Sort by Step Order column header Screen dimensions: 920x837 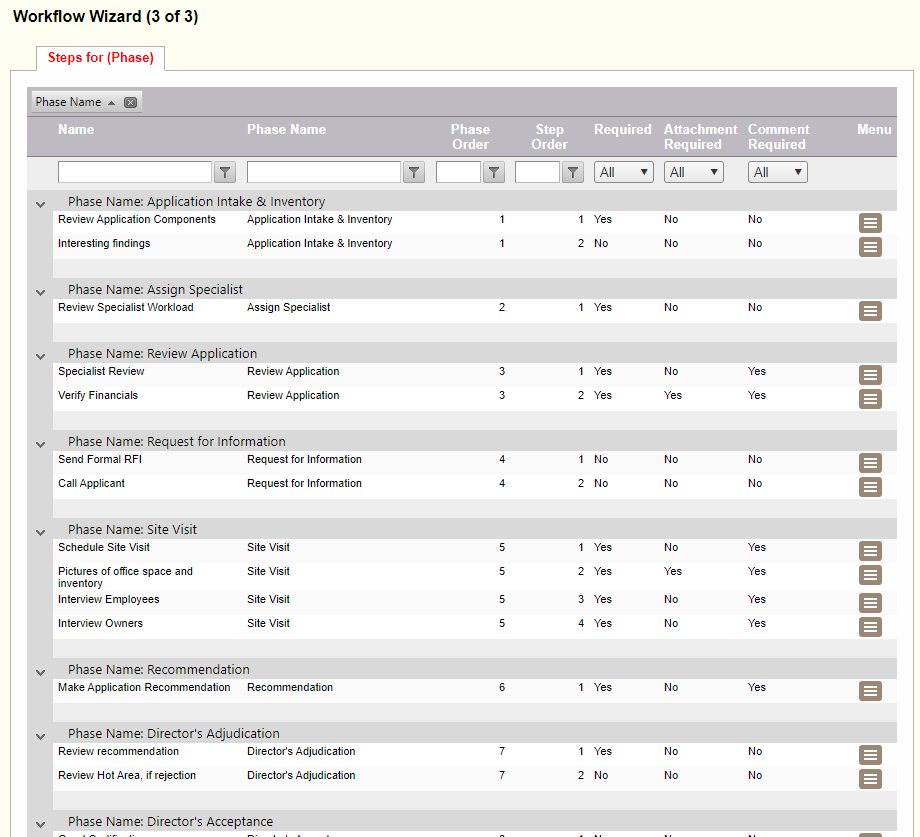[549, 137]
